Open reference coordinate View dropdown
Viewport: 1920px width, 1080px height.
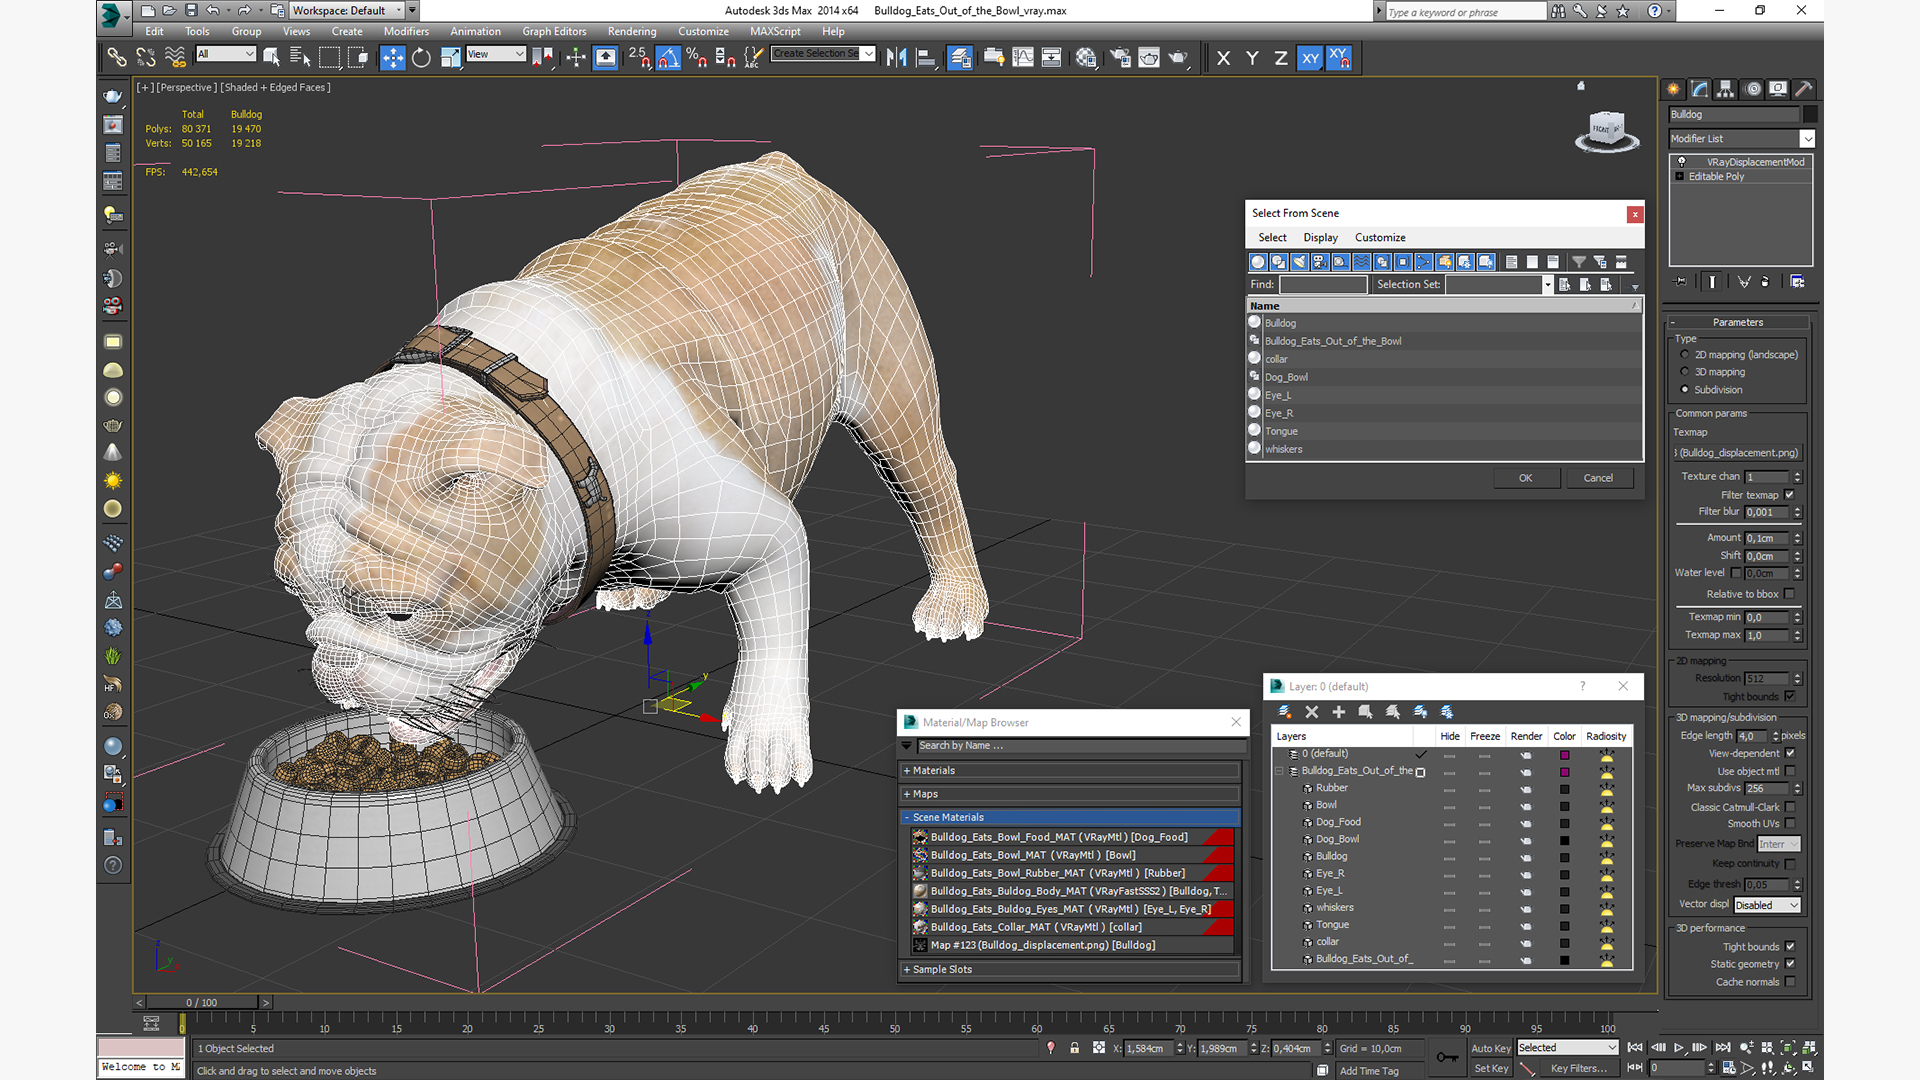tap(496, 54)
